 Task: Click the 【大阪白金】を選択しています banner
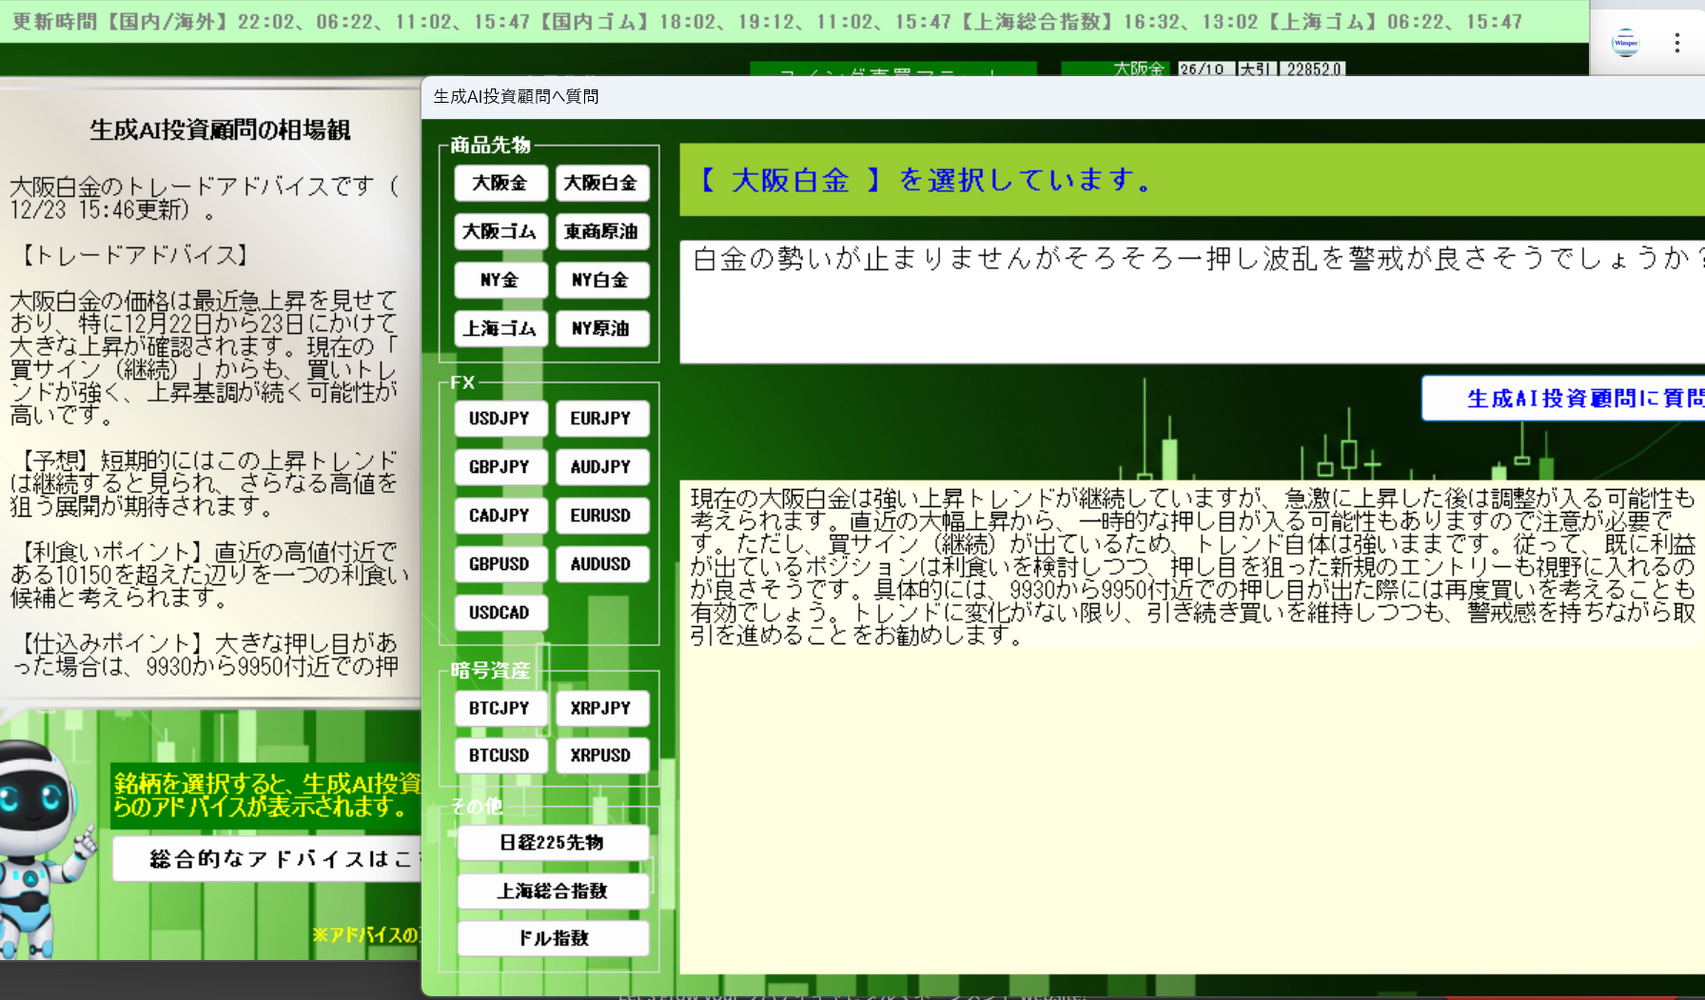pyautogui.click(x=1192, y=180)
